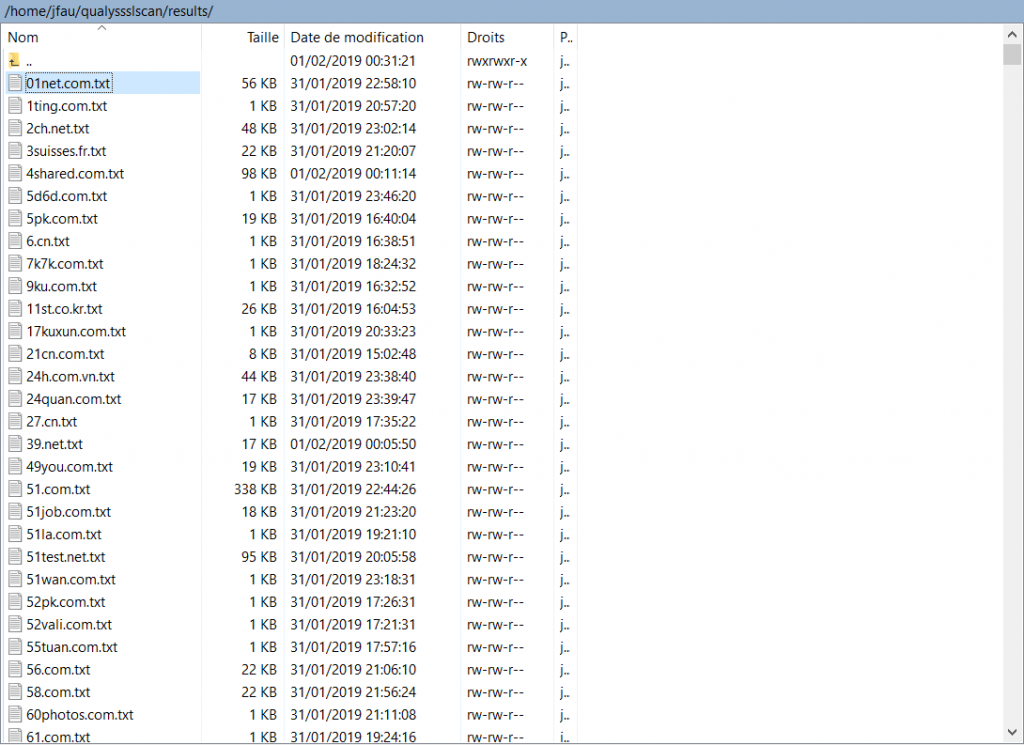This screenshot has height=745, width=1024.
Task: Click the remote path /home/jfau/qualyssslscan/results/
Action: pyautogui.click(x=110, y=10)
